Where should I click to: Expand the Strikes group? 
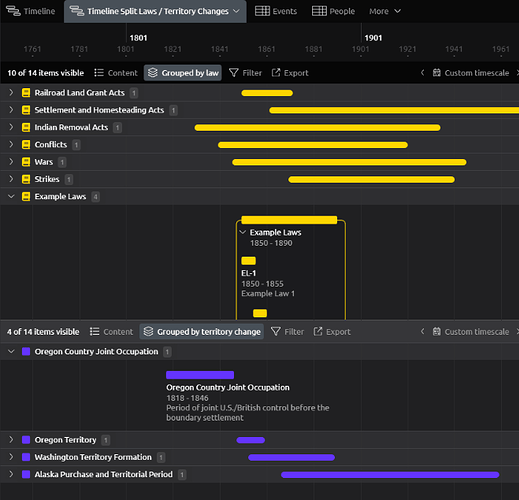[x=11, y=179]
